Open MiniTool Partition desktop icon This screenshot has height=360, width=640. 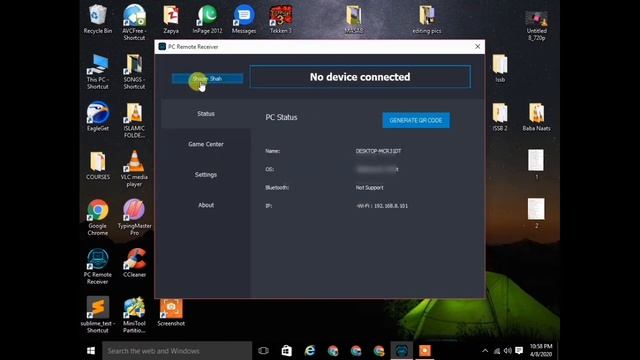[134, 315]
